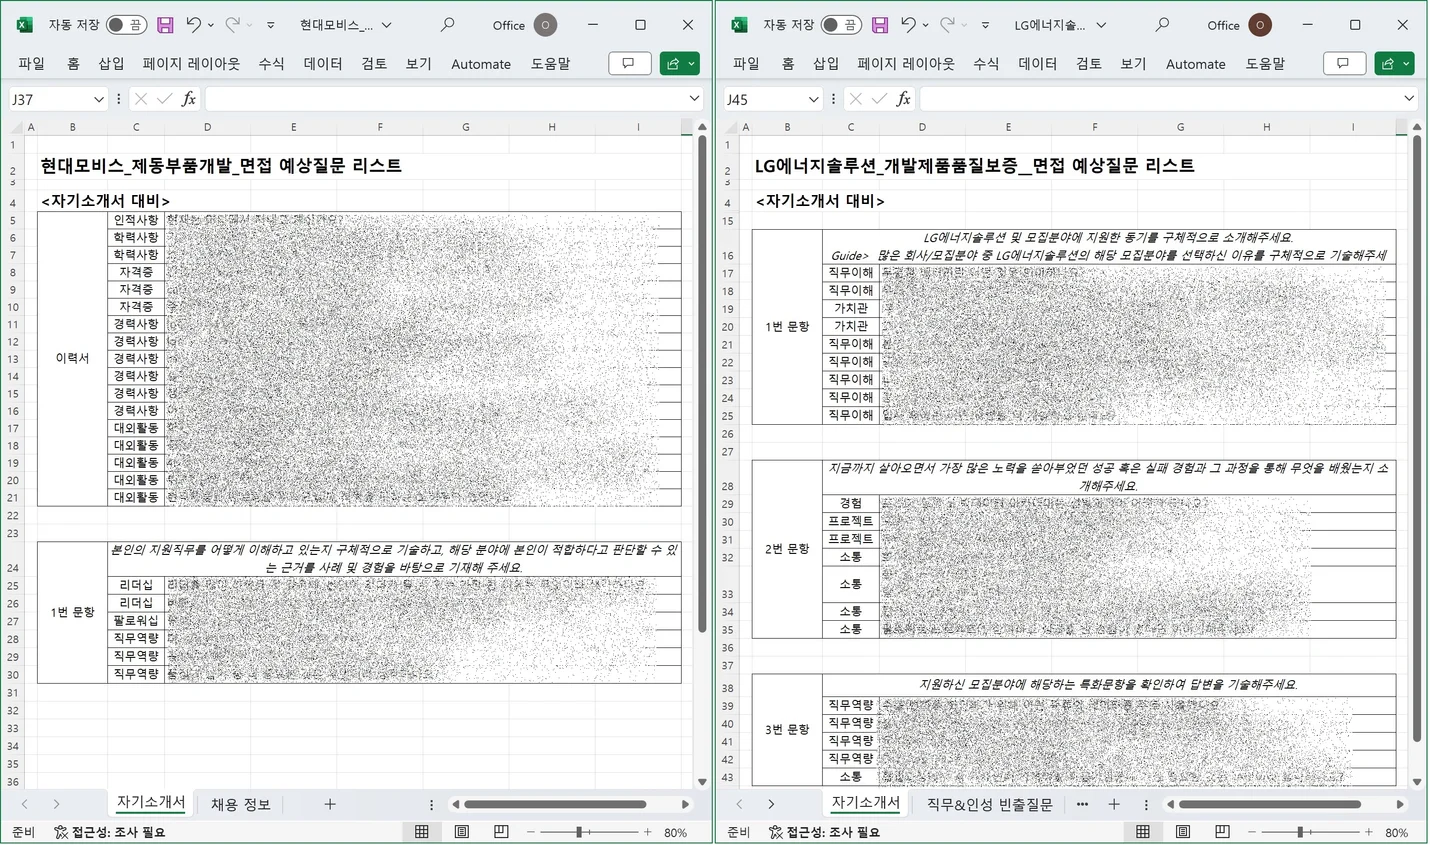Screen dimensions: 1430x845
Task: Add a new sheet in the LG에너지솔루션 window
Action: pyautogui.click(x=1114, y=804)
